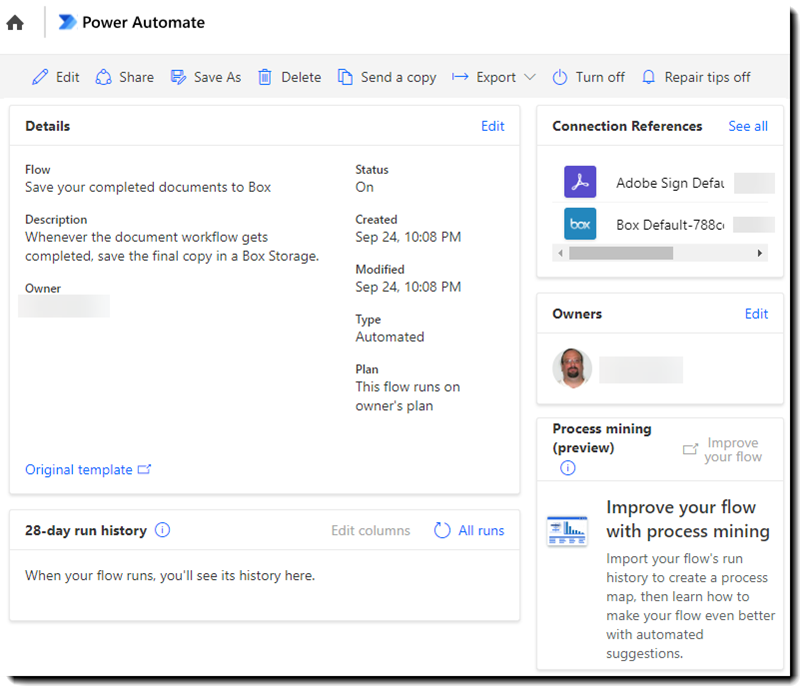Screen dimensions: 800x686
Task: Open the Adobe Sign connection icon
Action: (580, 183)
